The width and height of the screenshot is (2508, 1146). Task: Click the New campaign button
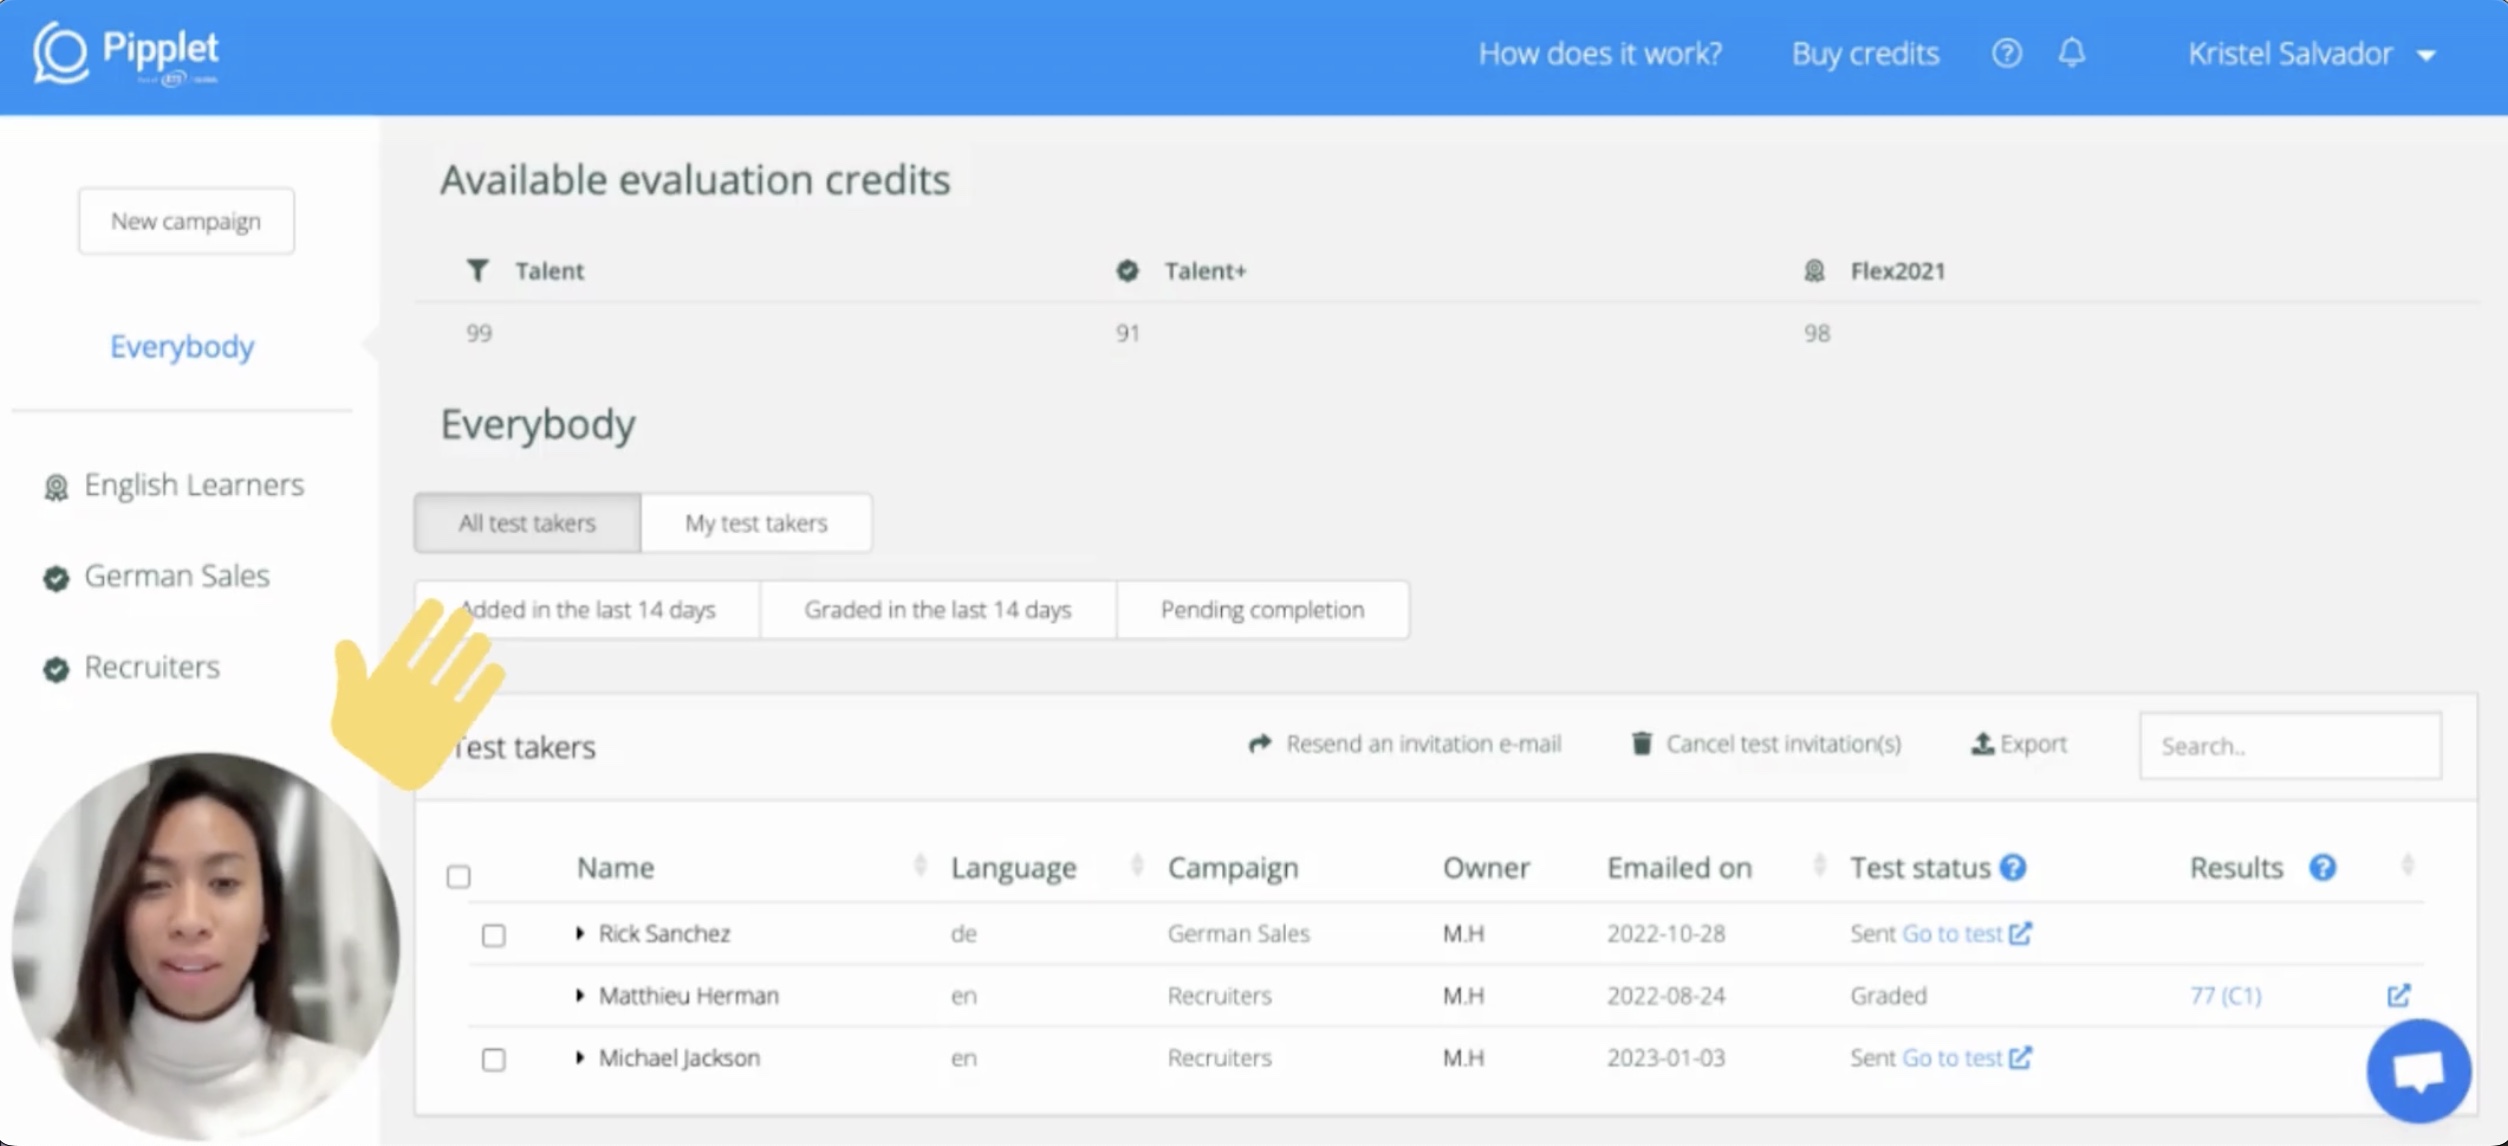pyautogui.click(x=186, y=221)
